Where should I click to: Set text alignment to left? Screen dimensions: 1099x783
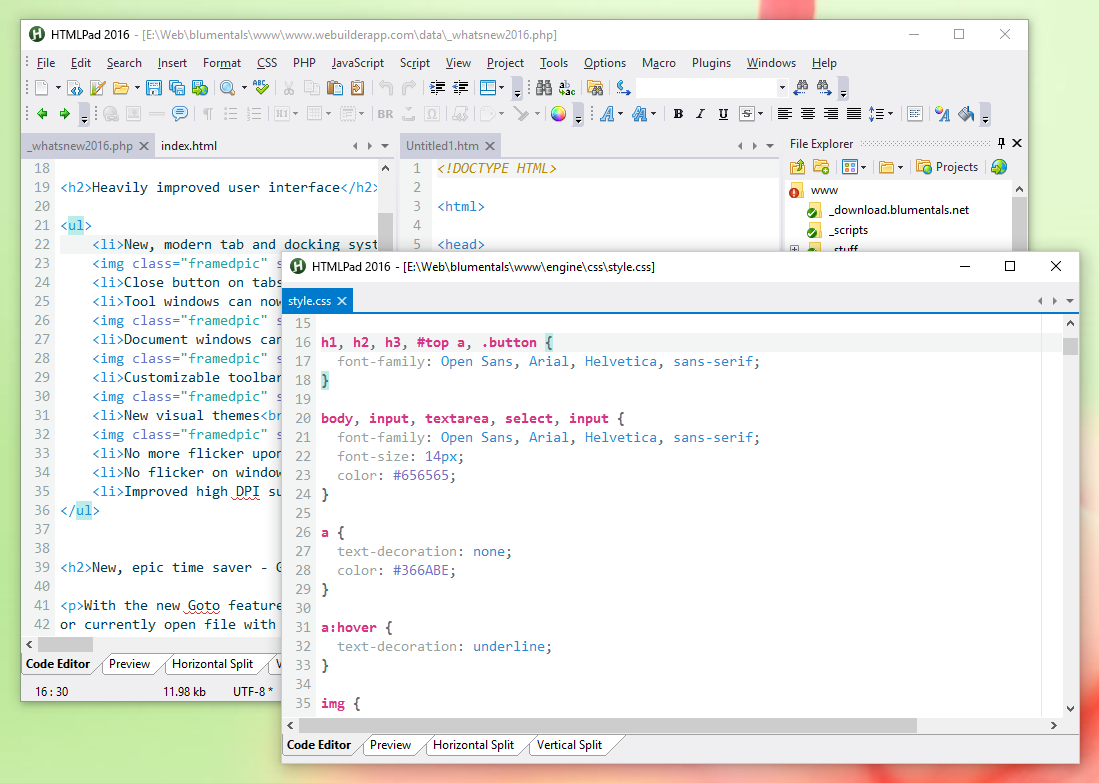785,114
